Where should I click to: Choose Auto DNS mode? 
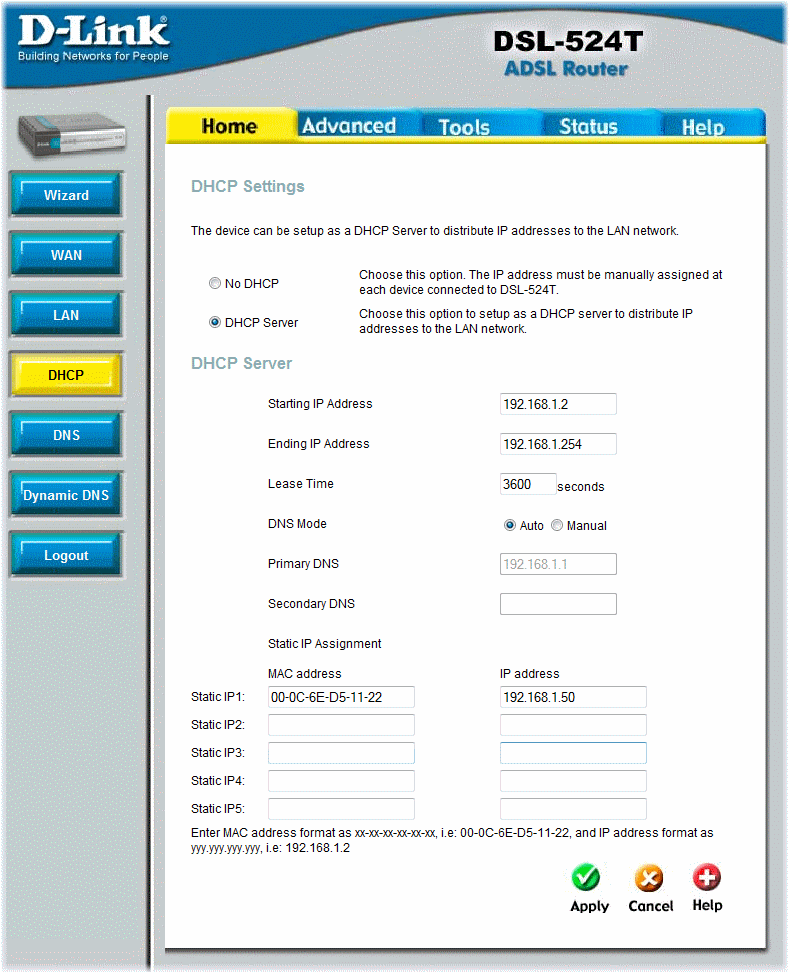[x=510, y=525]
